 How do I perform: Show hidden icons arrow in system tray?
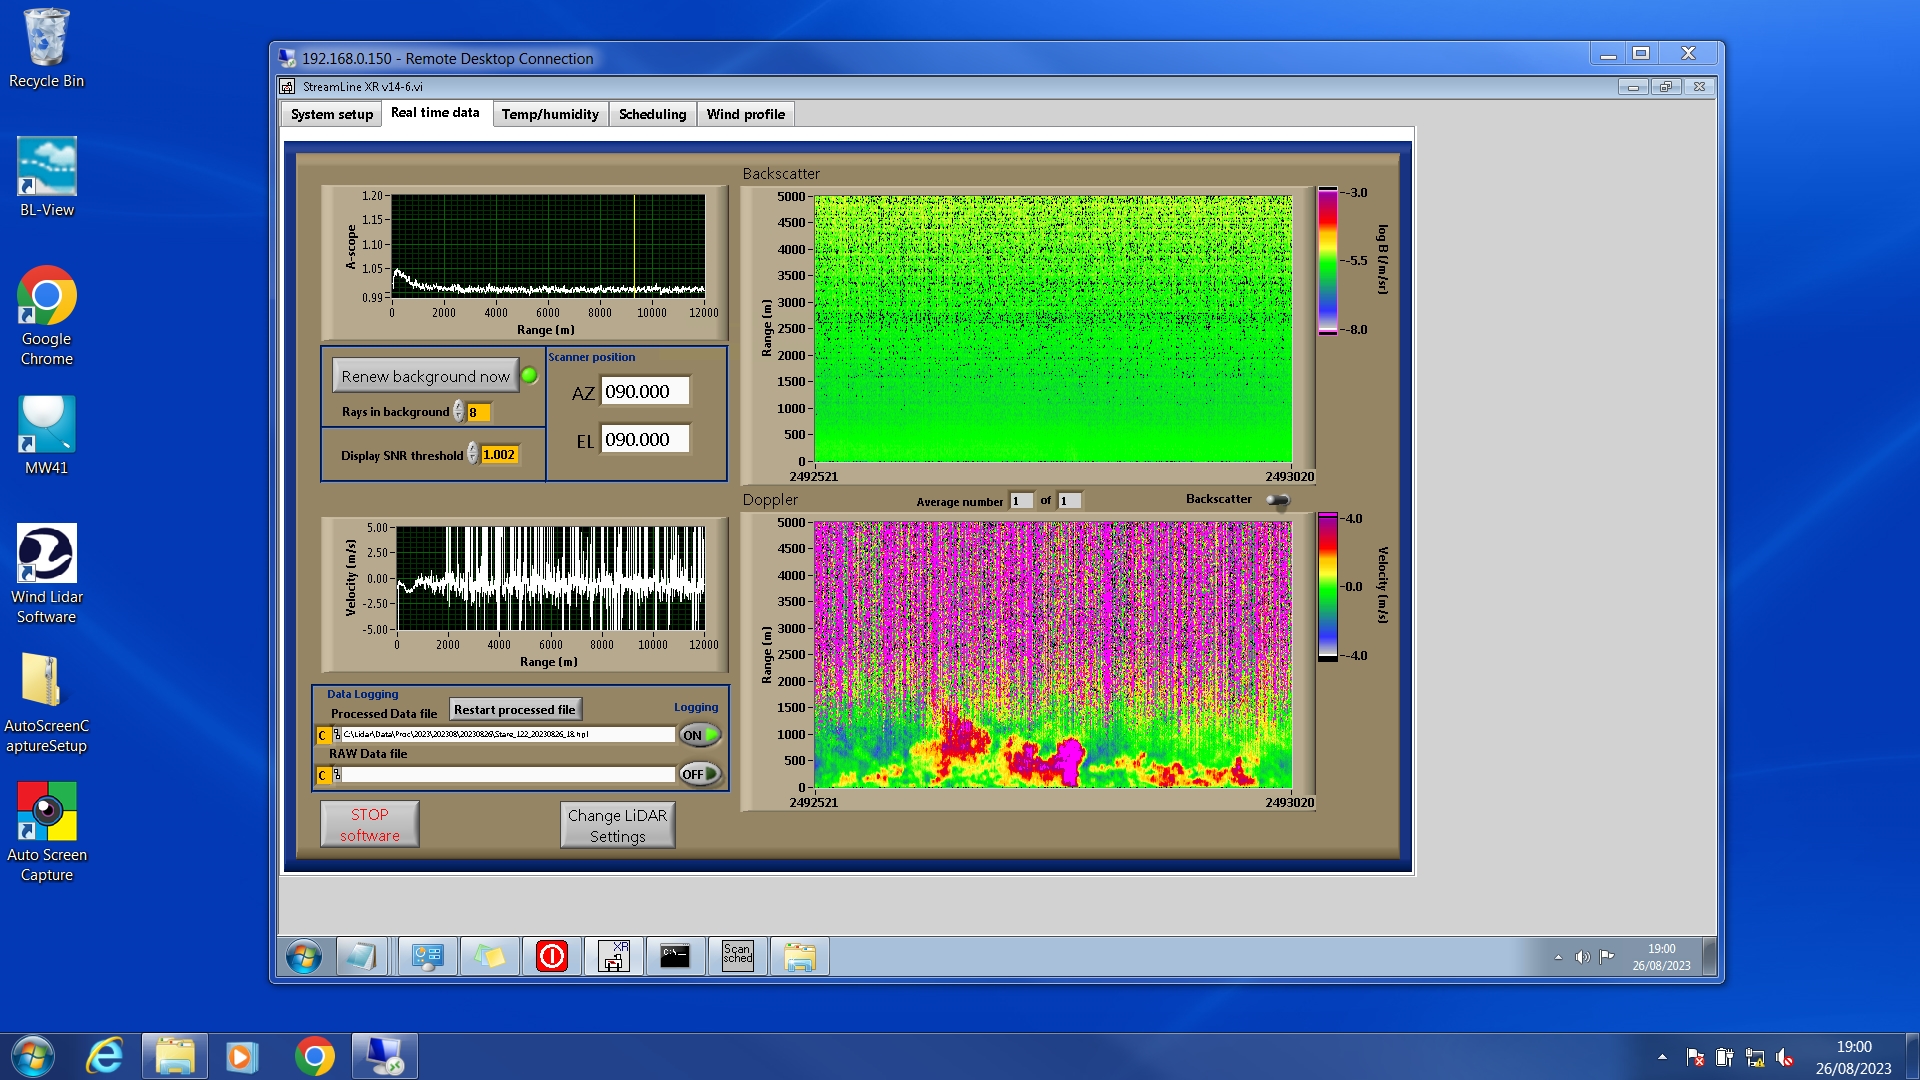pyautogui.click(x=1661, y=1056)
